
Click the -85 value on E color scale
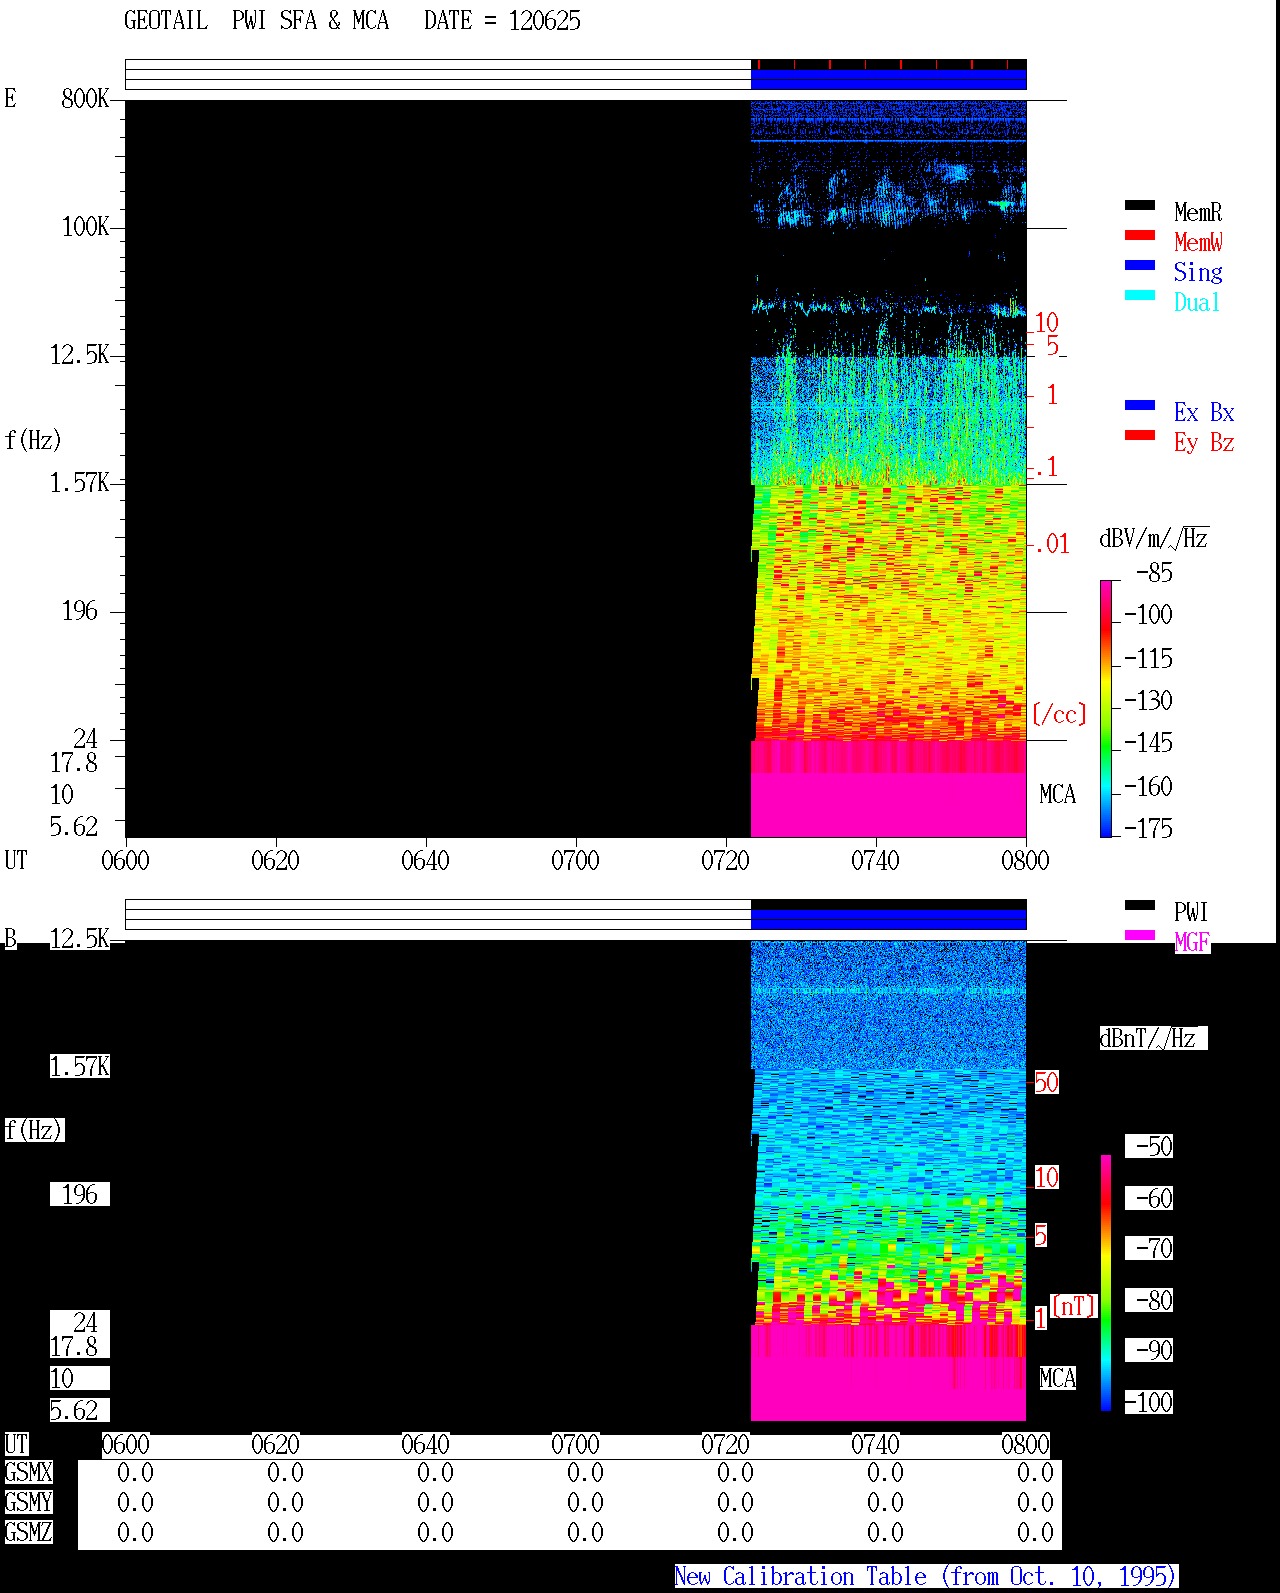[1154, 572]
